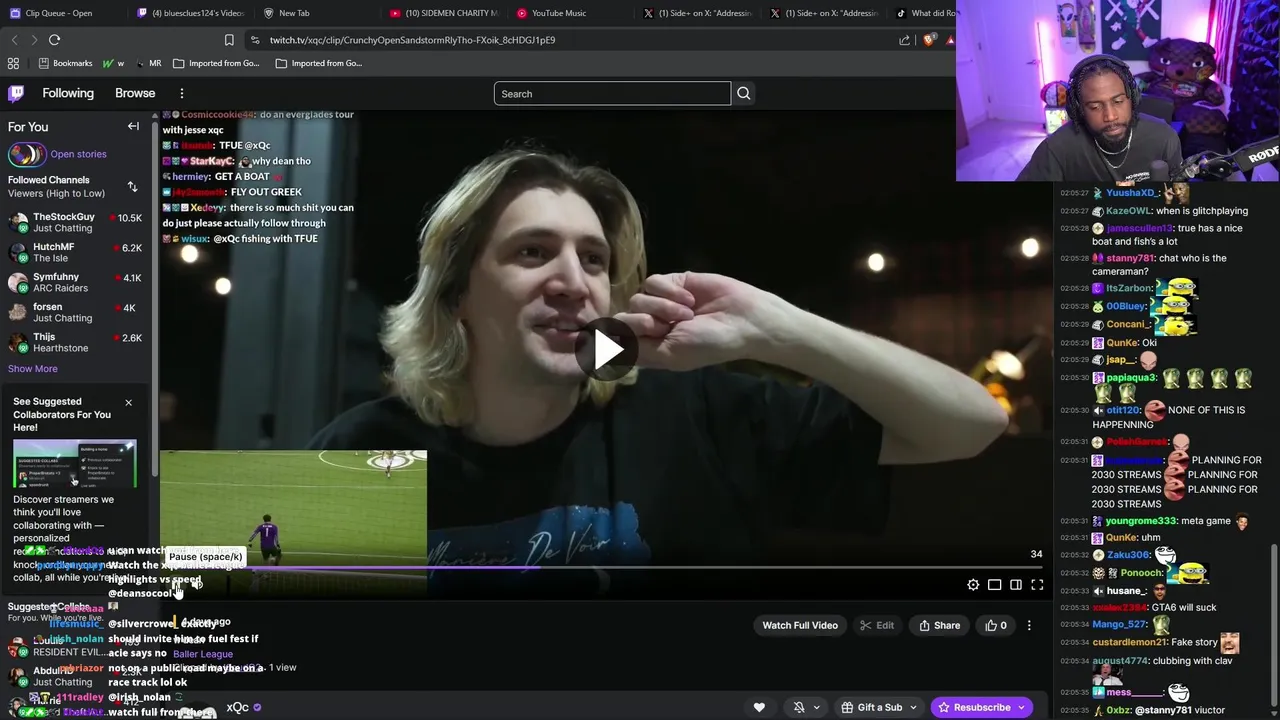Open the Following tab
1280x720 pixels.
point(68,93)
